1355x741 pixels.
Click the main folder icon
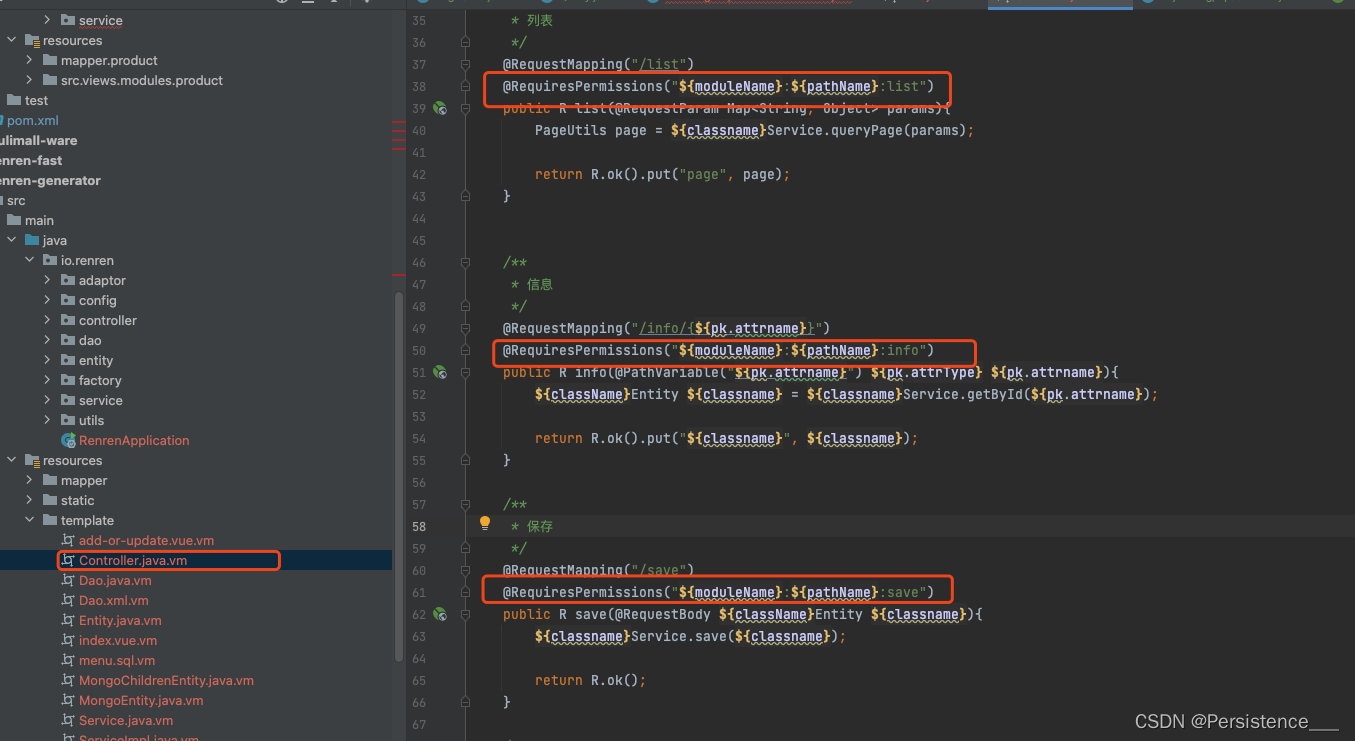pyautogui.click(x=14, y=220)
